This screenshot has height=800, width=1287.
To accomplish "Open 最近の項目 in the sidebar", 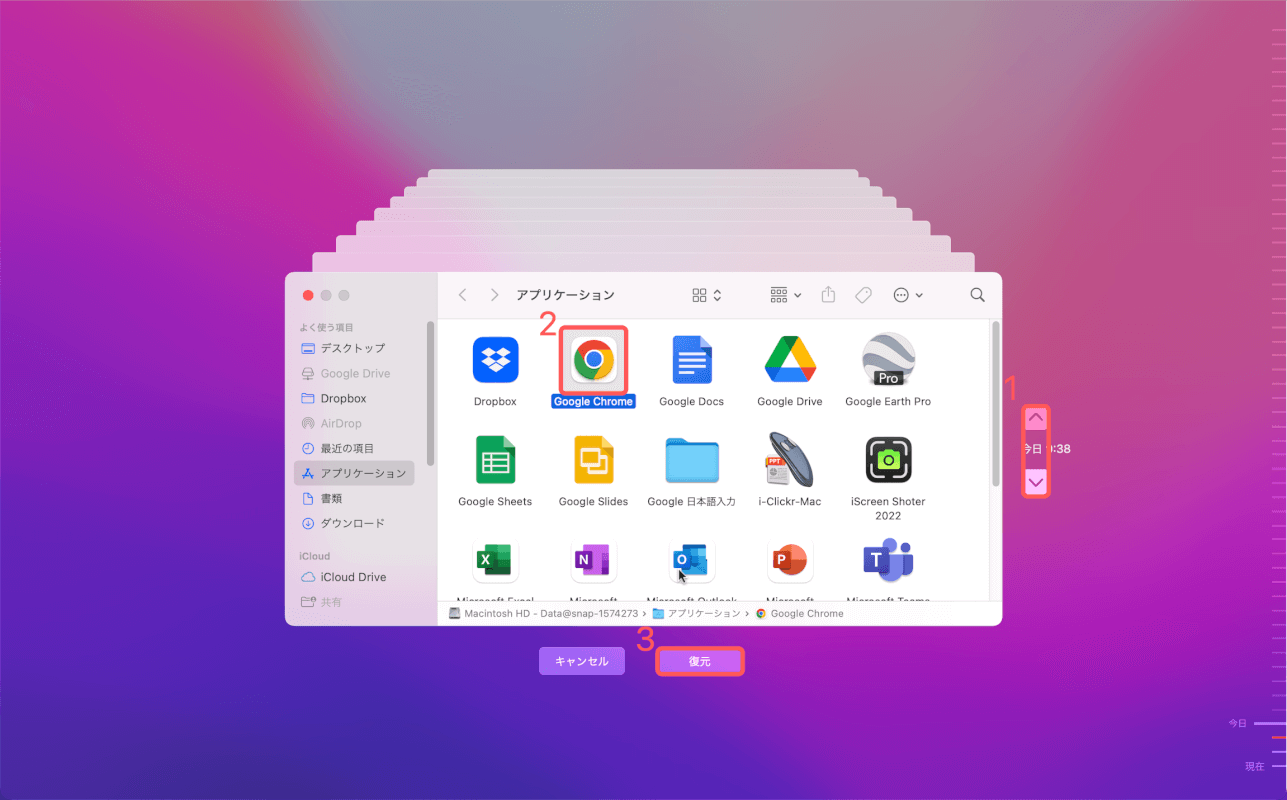I will tap(354, 448).
